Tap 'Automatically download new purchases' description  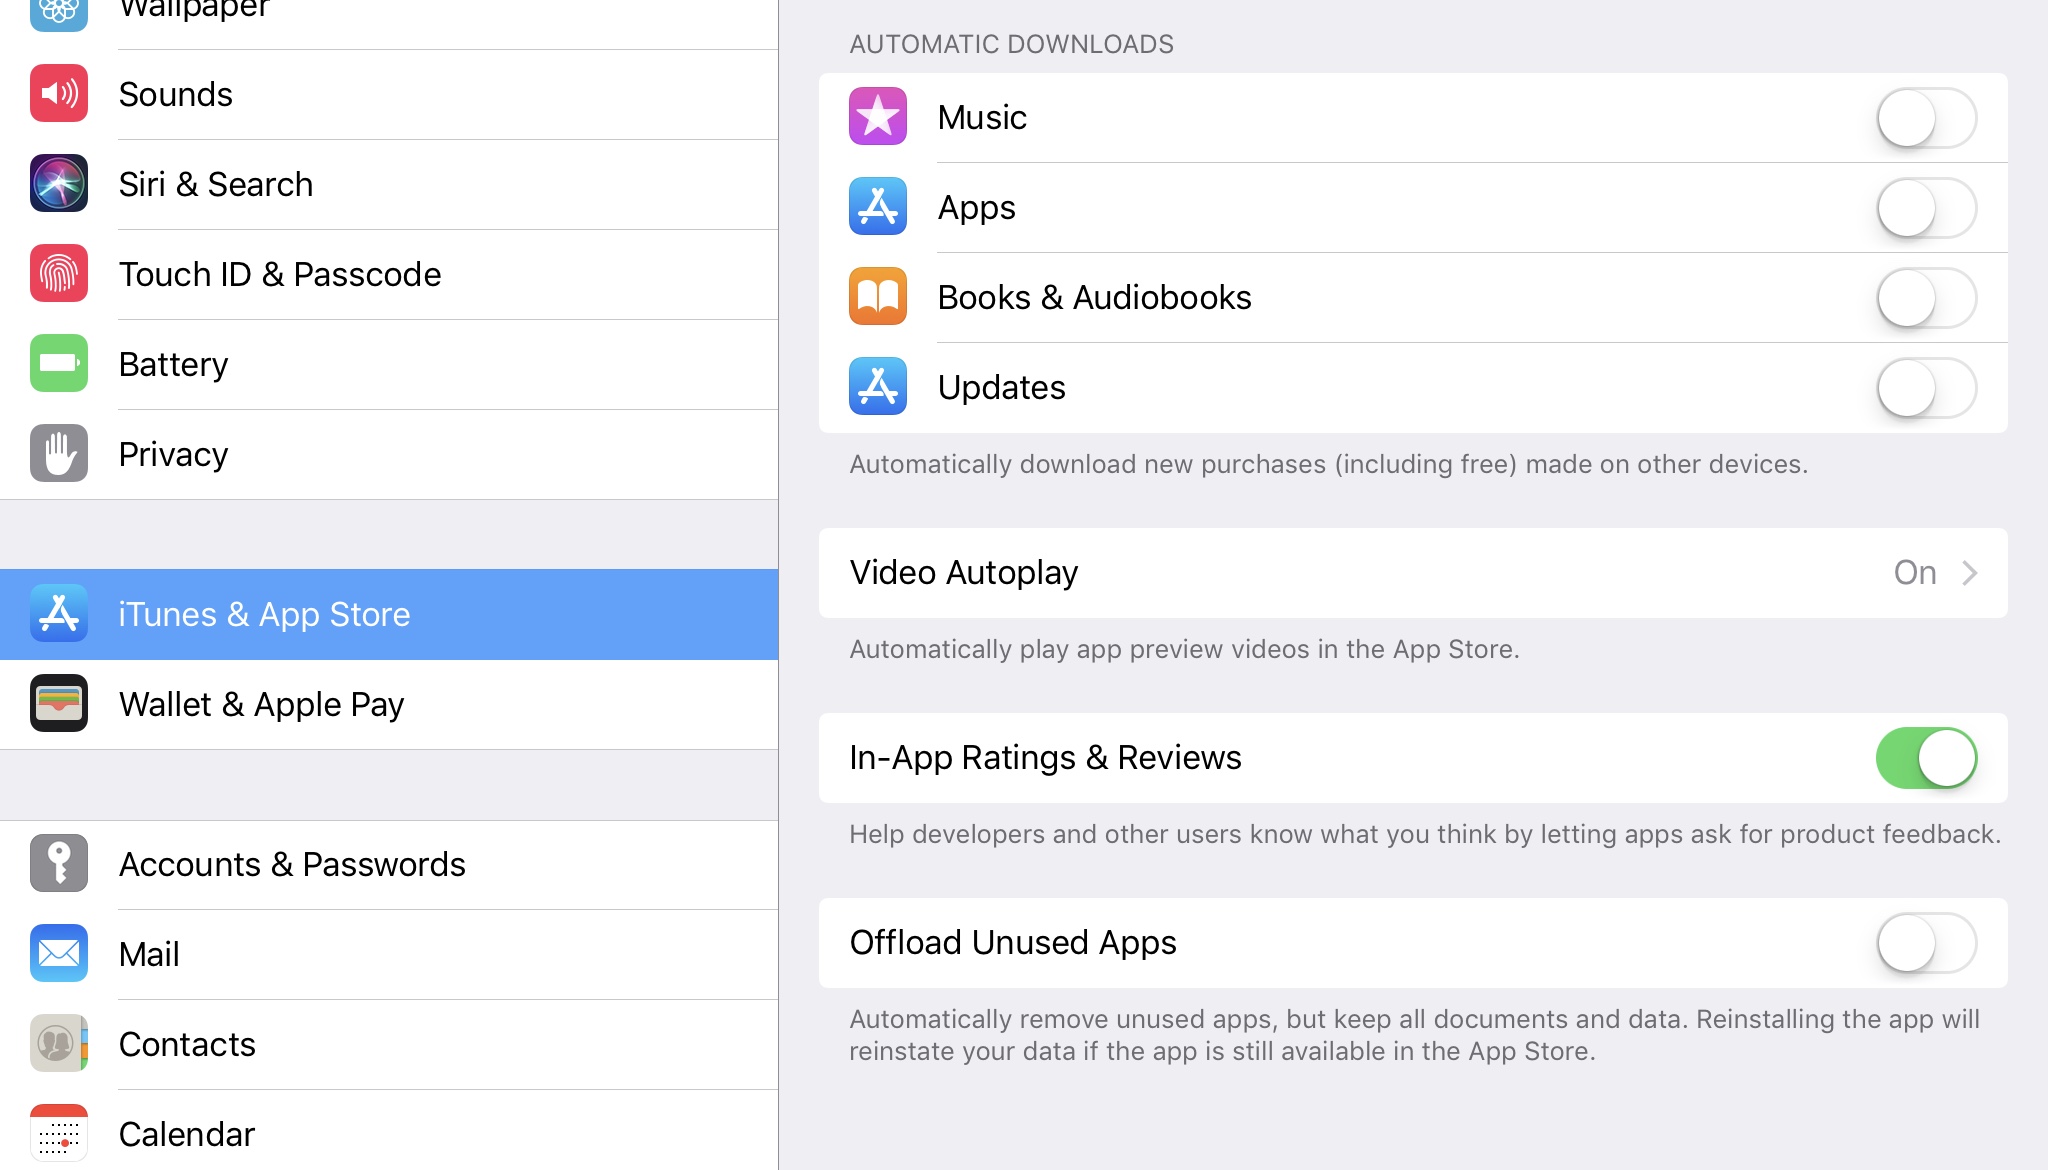(1328, 464)
